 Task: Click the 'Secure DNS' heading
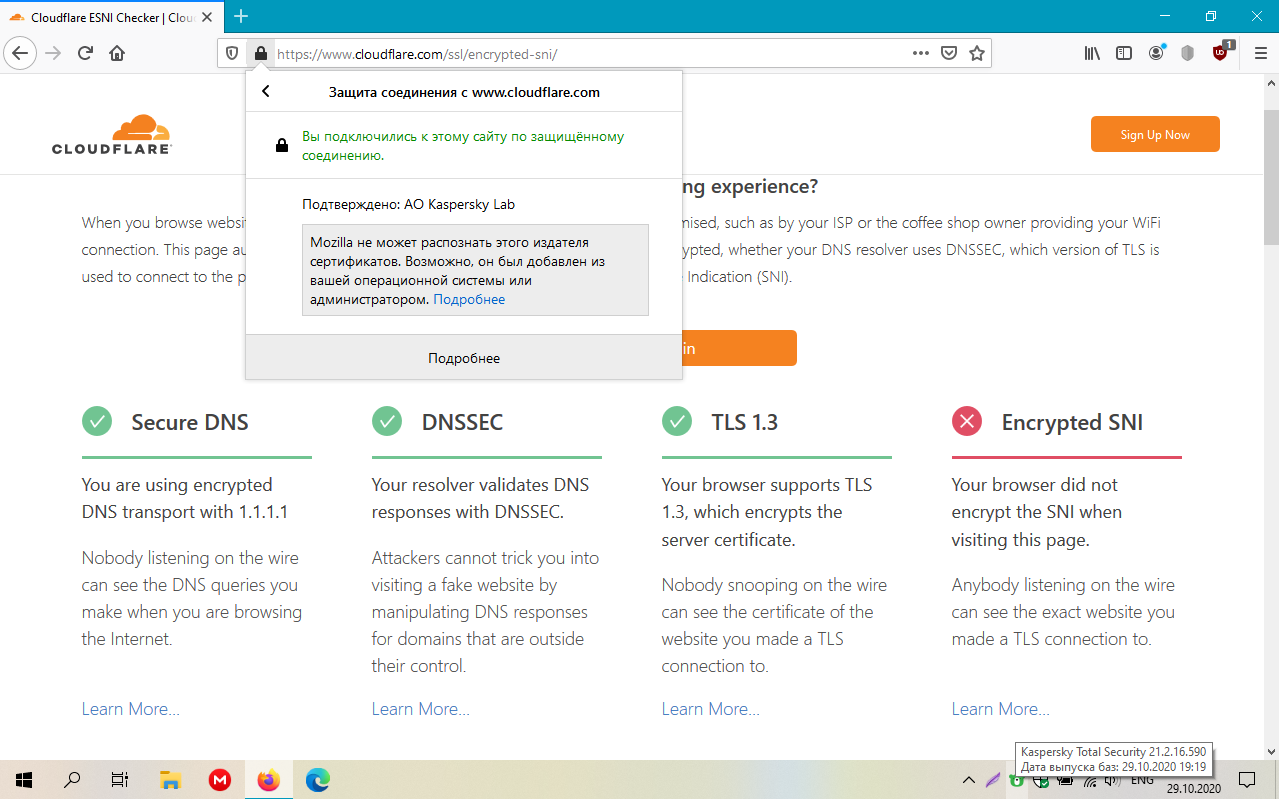click(x=190, y=422)
